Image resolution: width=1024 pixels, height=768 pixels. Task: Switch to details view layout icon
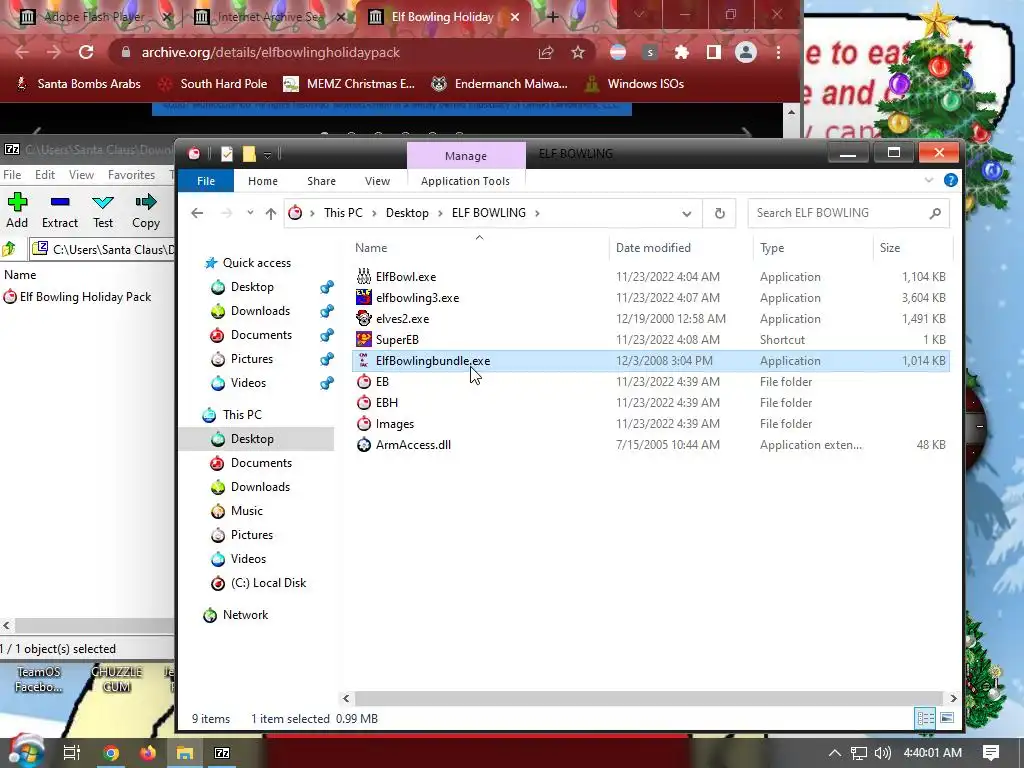[x=925, y=718]
